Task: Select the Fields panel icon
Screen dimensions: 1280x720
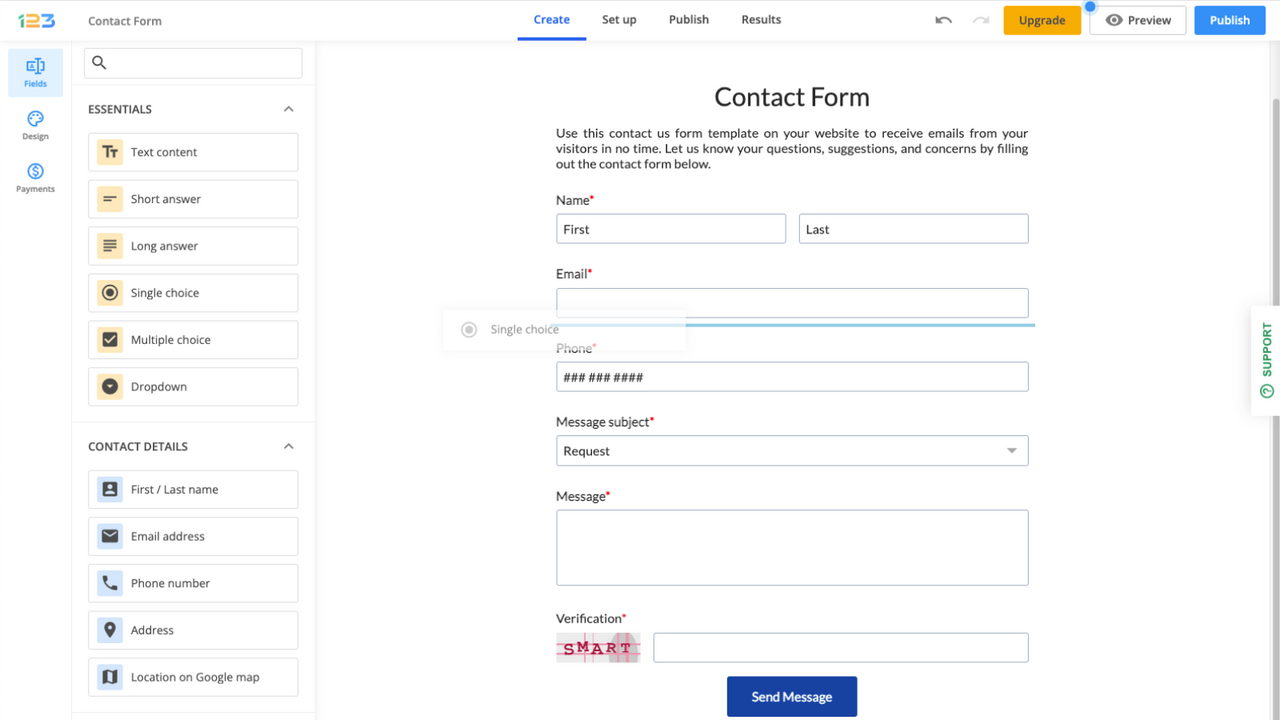Action: tap(35, 72)
